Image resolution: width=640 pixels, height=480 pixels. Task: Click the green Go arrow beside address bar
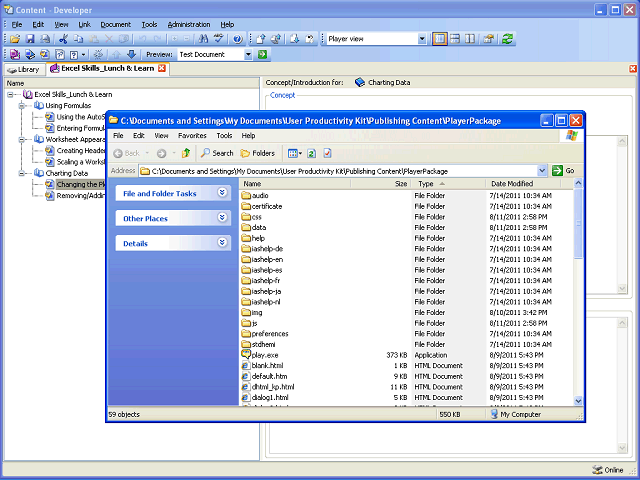tap(557, 171)
